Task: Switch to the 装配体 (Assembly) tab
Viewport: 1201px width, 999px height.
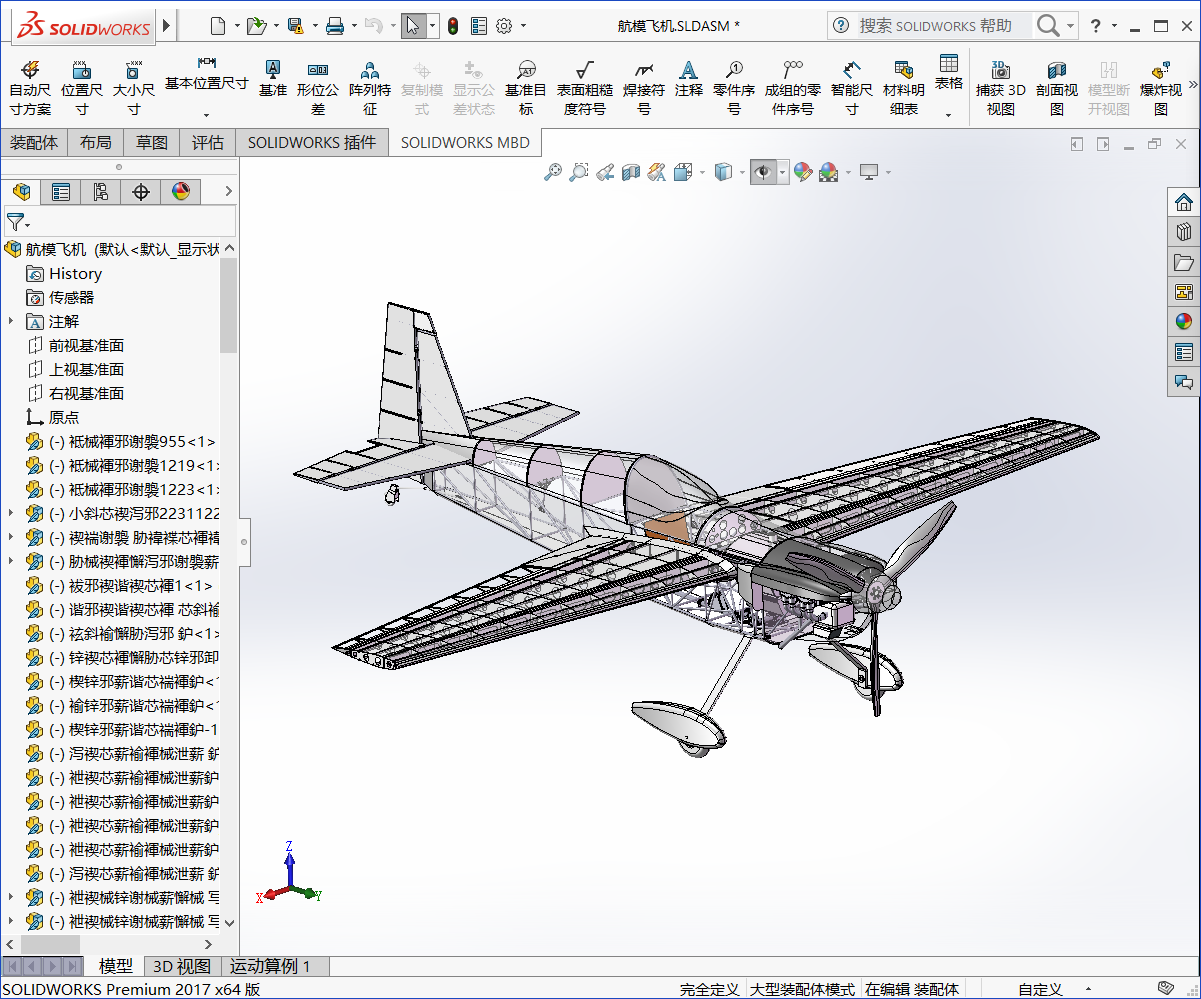Action: [x=34, y=143]
